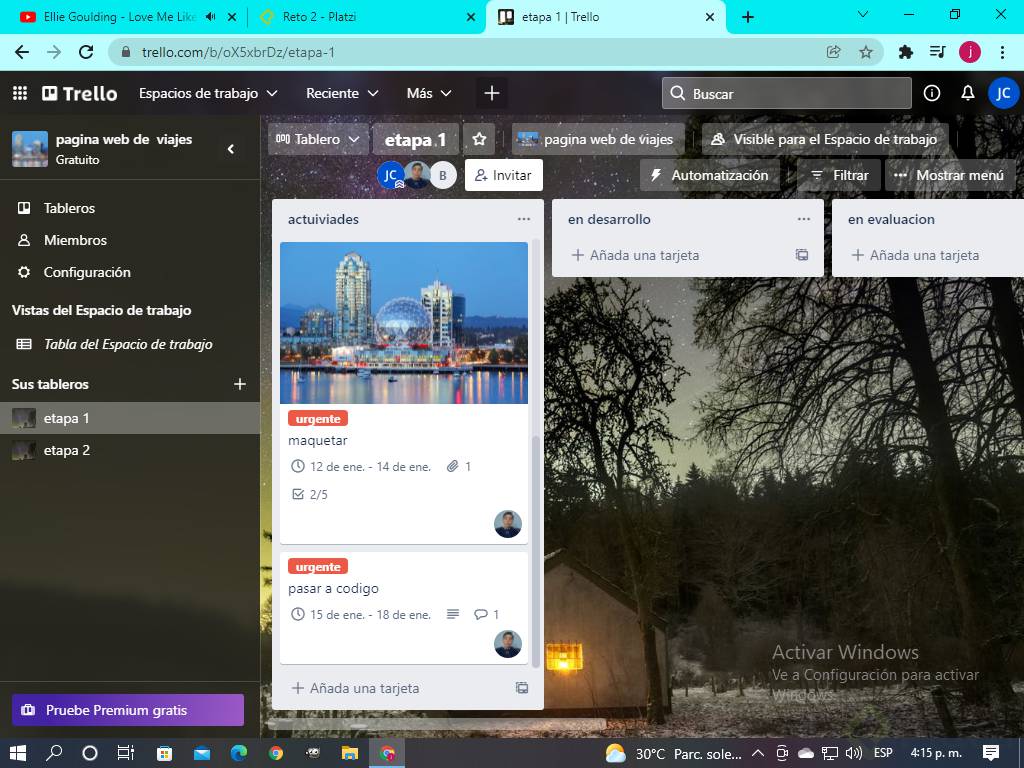Open File Explorer in taskbar
Screen dimensions: 1024x768
350,754
